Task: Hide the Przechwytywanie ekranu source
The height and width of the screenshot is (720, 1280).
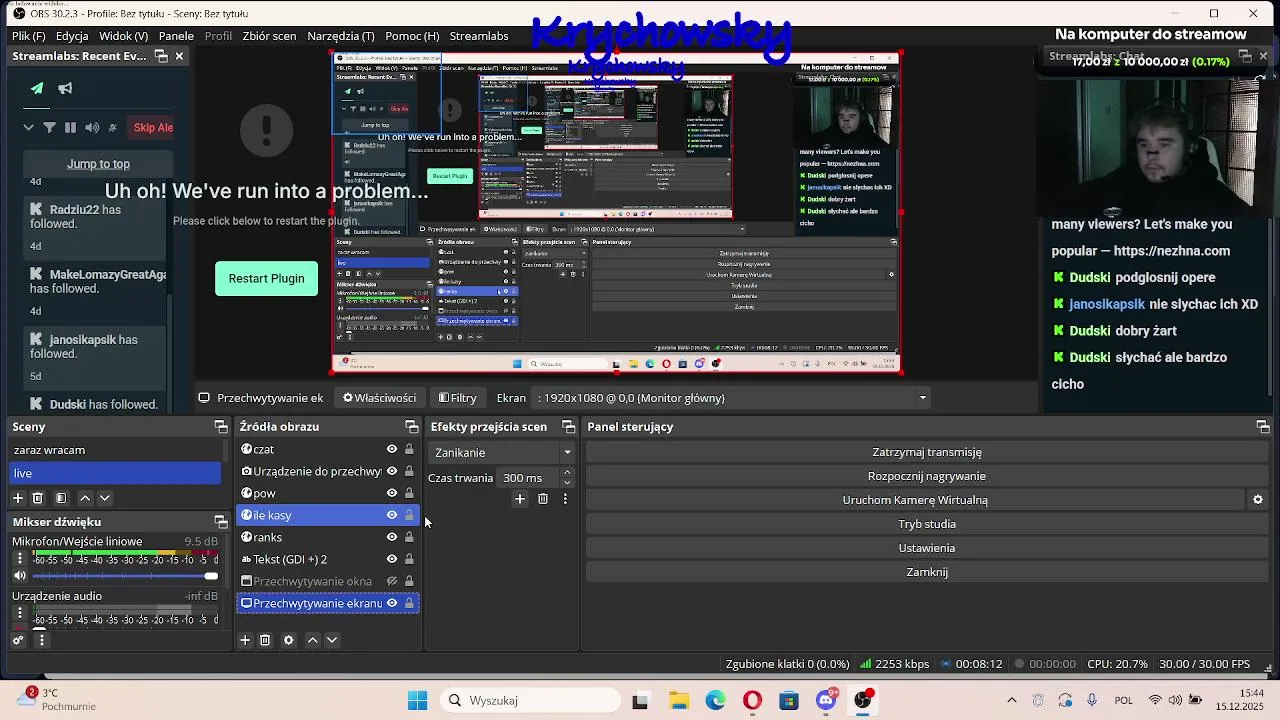Action: 392,603
